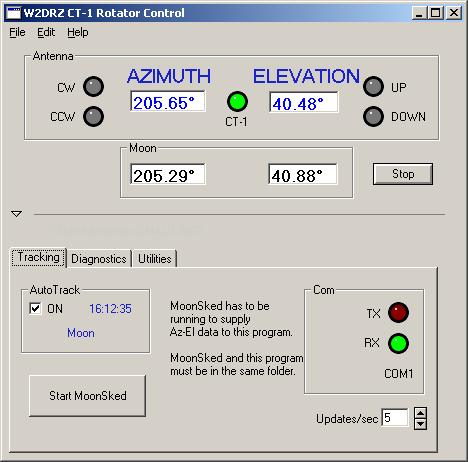The height and width of the screenshot is (462, 468).
Task: Open the Edit menu
Action: click(46, 32)
